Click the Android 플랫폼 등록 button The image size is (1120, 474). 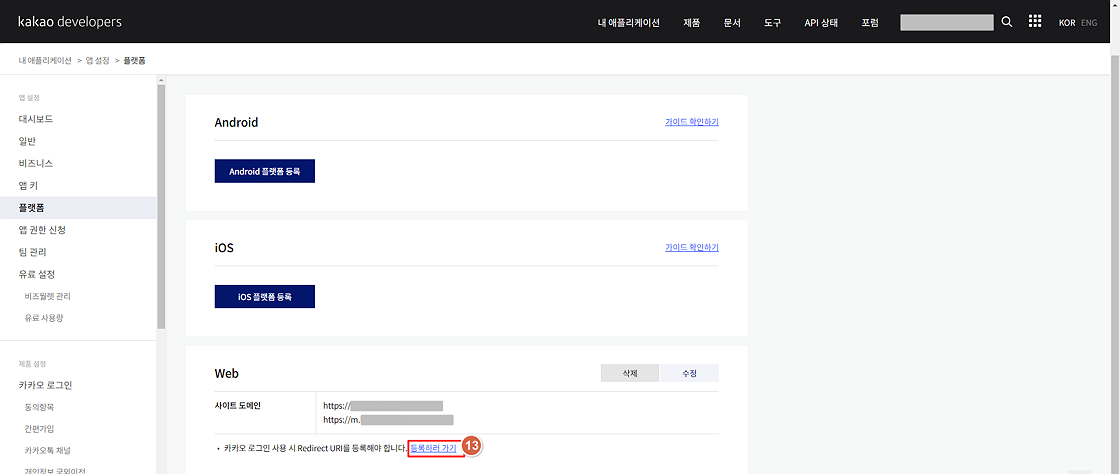click(x=264, y=171)
